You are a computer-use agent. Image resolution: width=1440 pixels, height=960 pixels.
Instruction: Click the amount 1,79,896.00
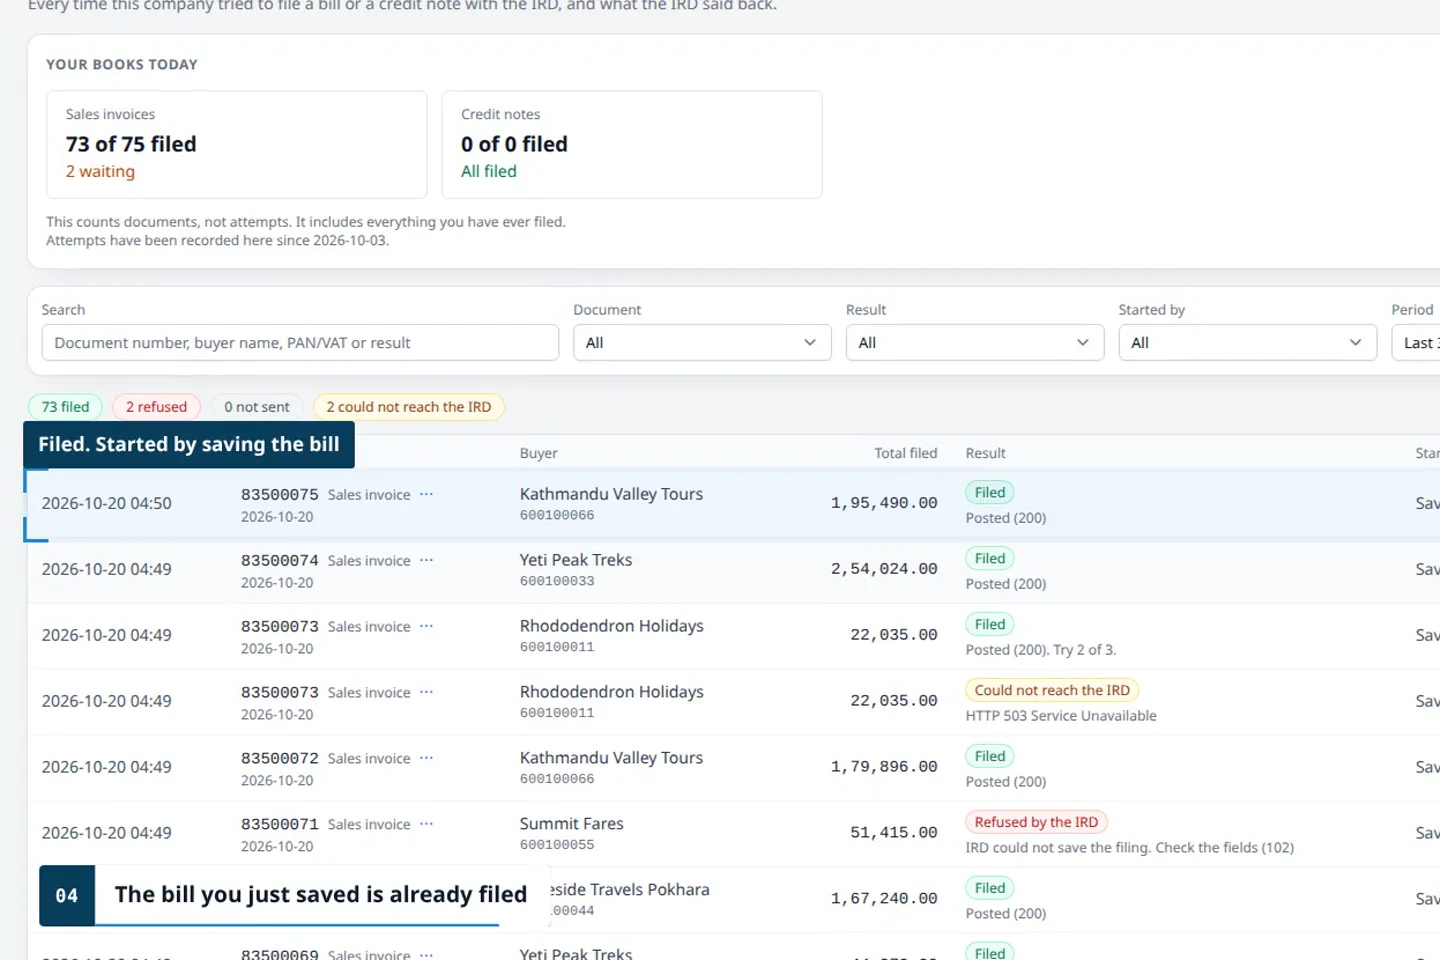pos(884,767)
